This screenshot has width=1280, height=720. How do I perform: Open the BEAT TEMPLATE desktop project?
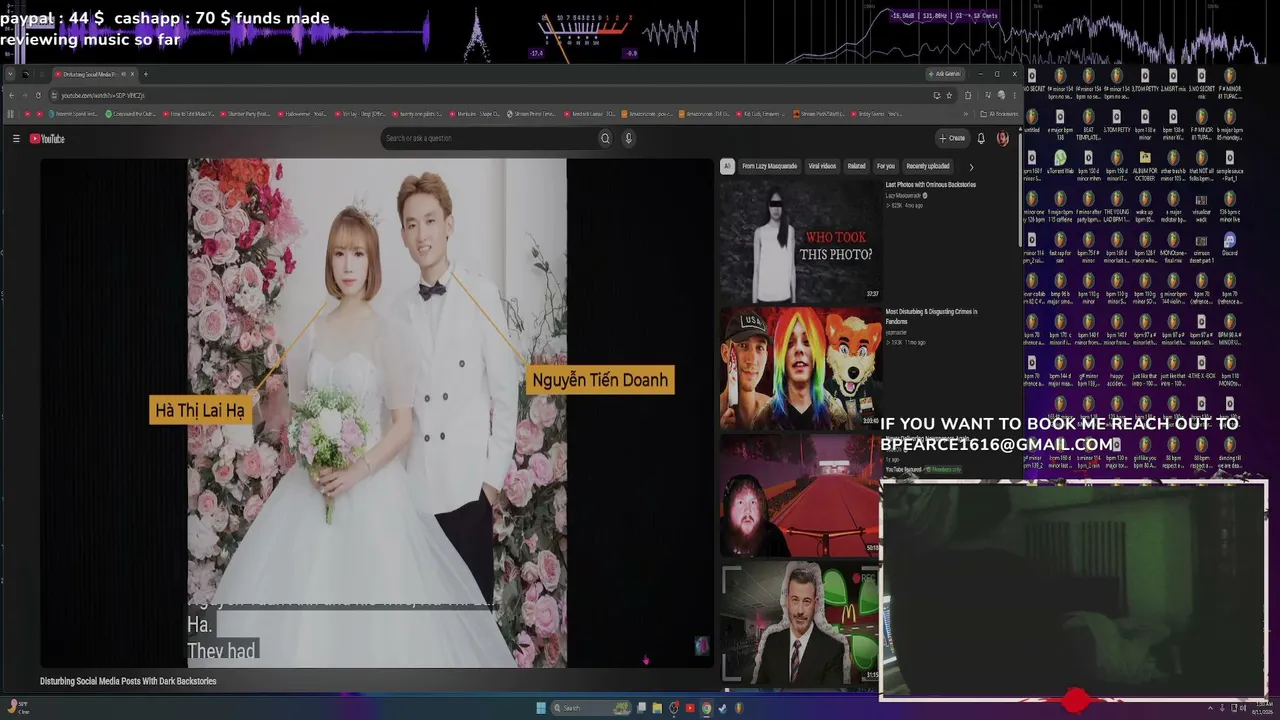point(1088,122)
